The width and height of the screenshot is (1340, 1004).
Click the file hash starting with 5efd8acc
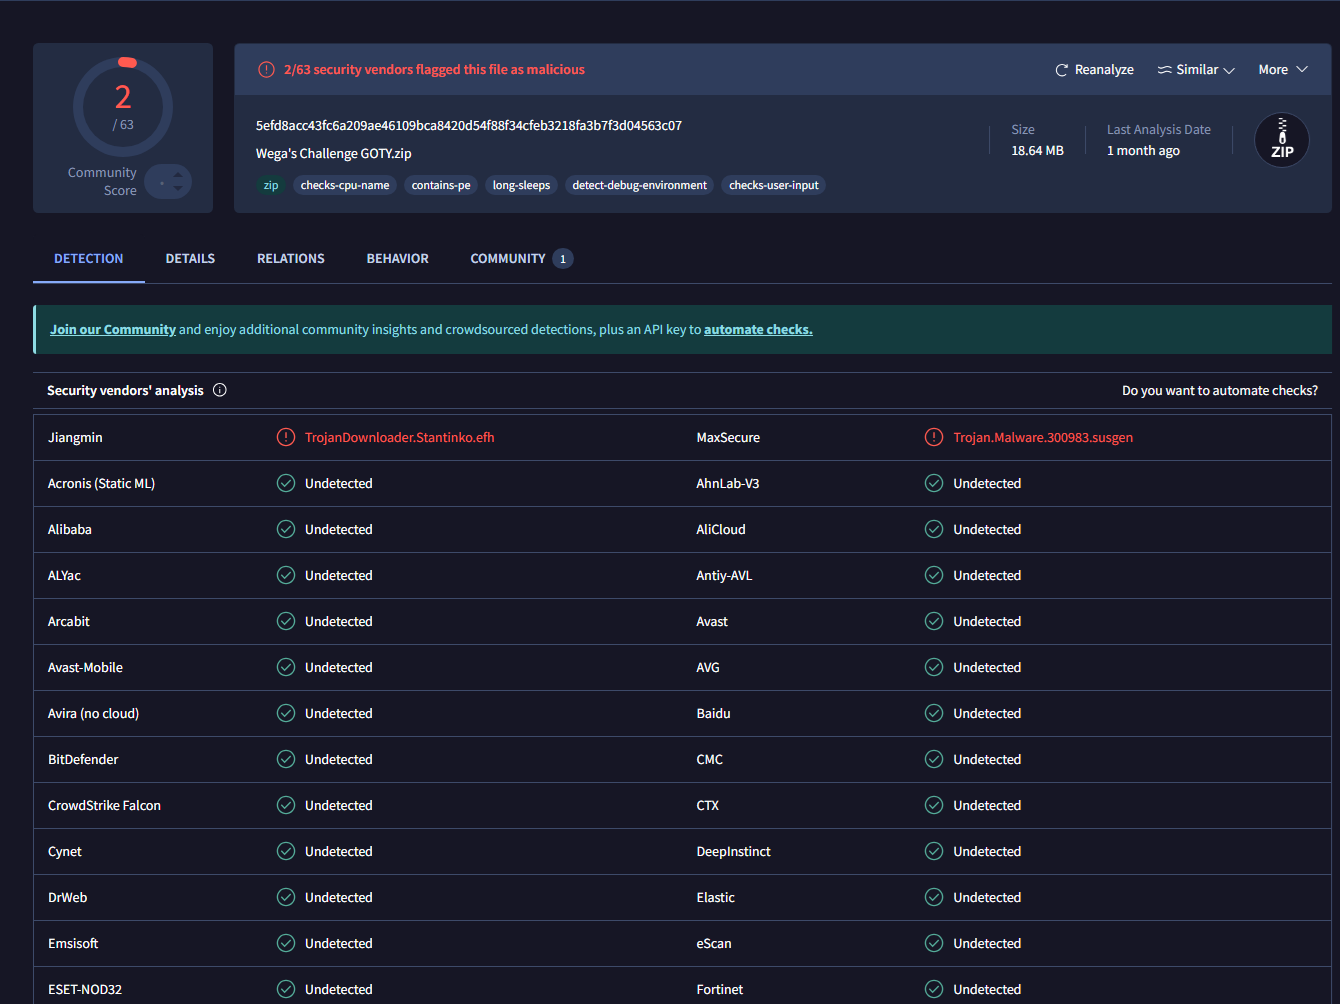click(469, 125)
